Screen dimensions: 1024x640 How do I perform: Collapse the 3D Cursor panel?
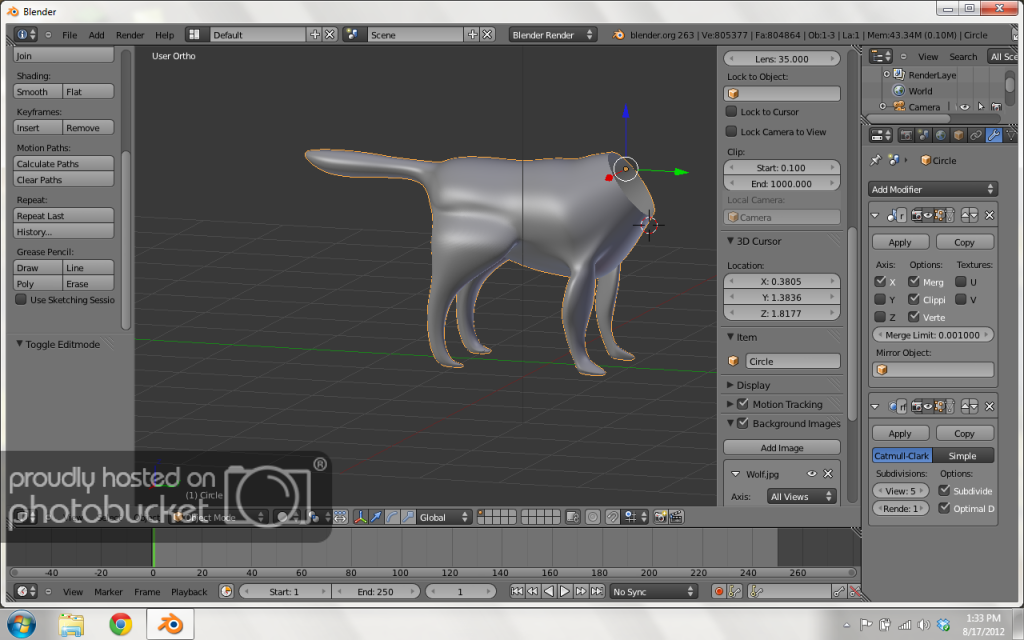[731, 241]
